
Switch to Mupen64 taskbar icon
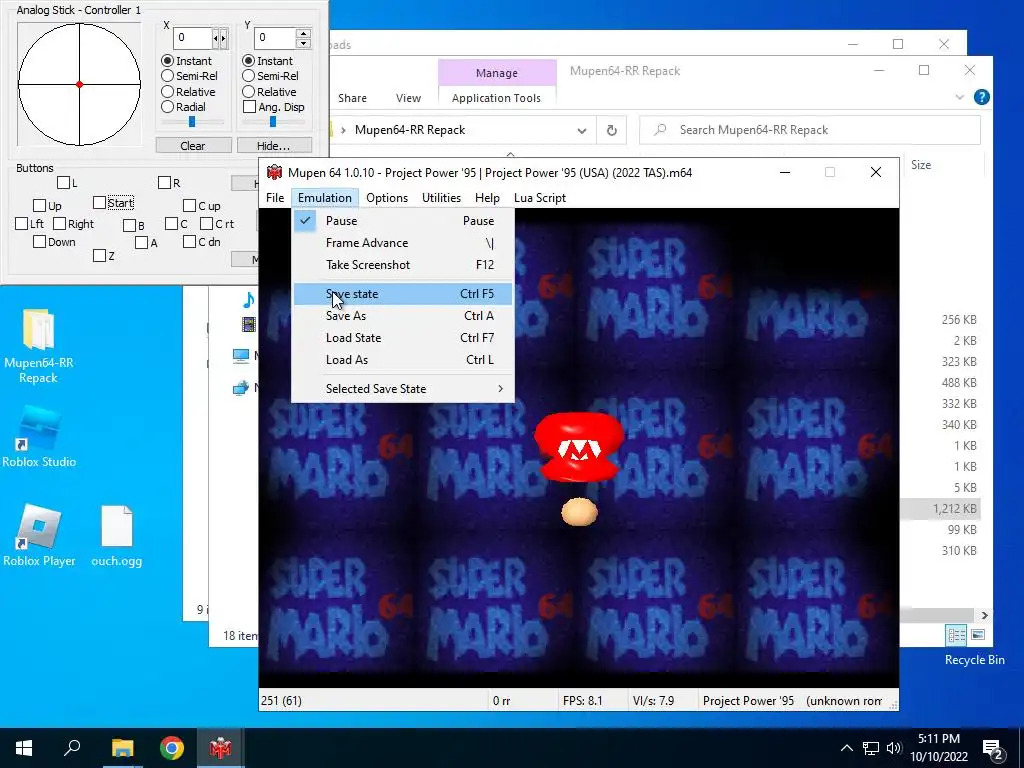(x=220, y=748)
